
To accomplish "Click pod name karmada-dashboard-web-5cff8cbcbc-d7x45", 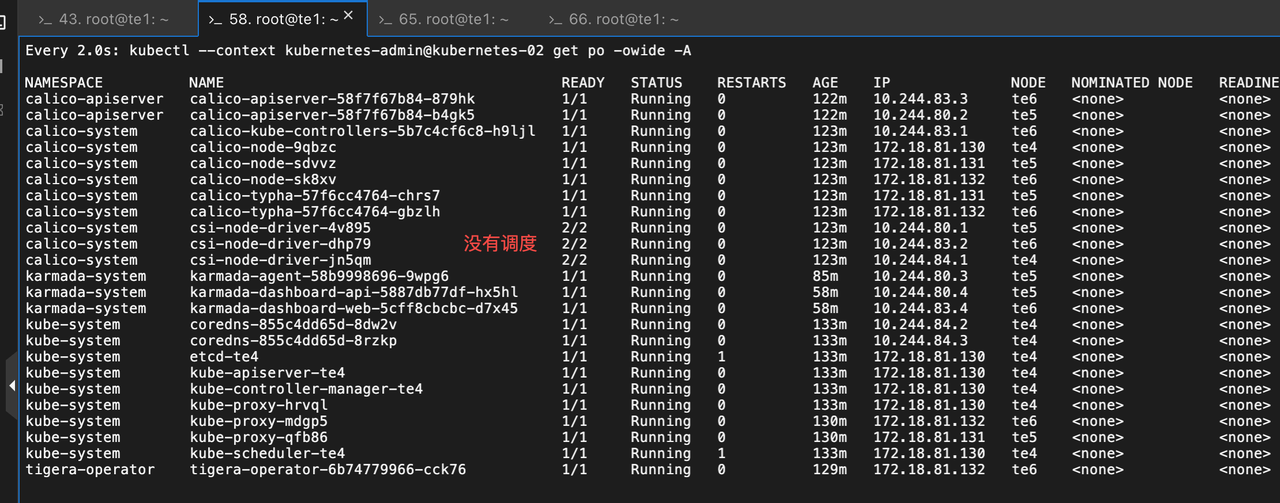I will (354, 308).
